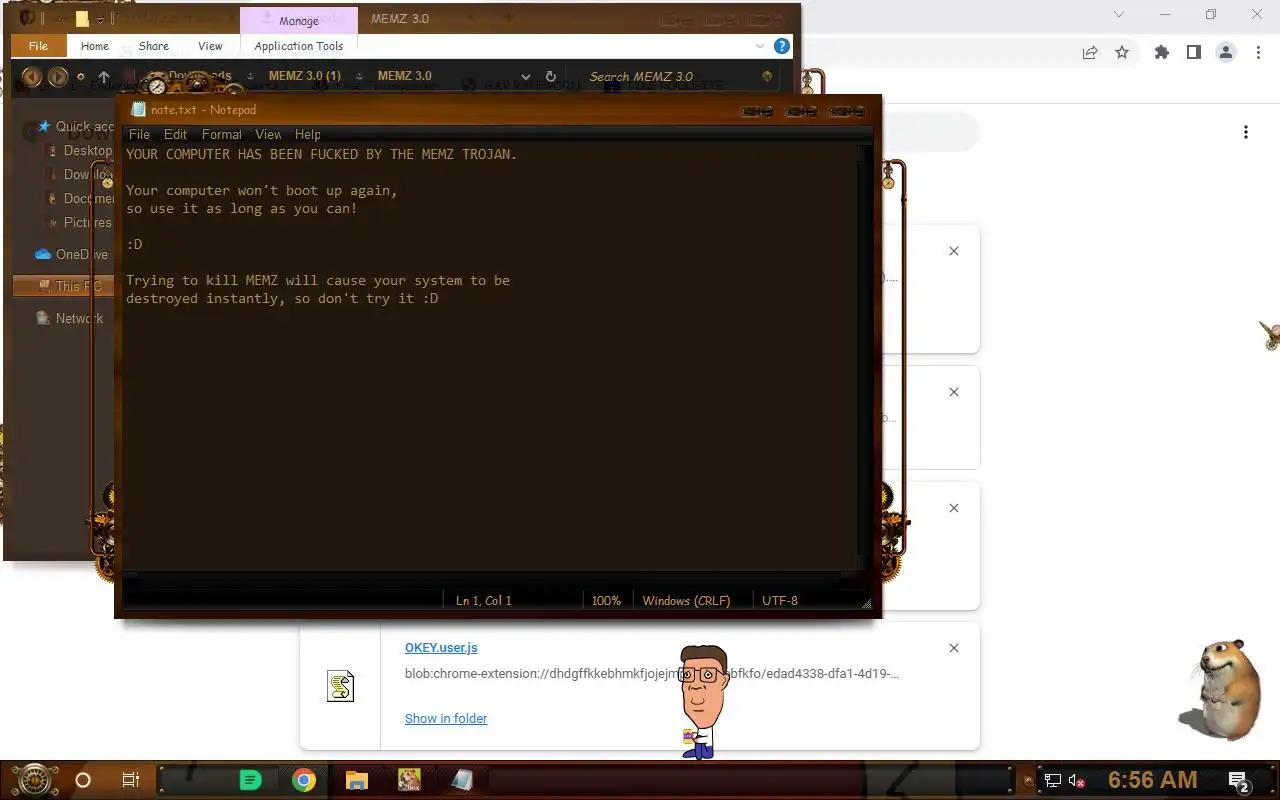Open the Notepad Help menu
This screenshot has height=800, width=1280.
point(308,134)
